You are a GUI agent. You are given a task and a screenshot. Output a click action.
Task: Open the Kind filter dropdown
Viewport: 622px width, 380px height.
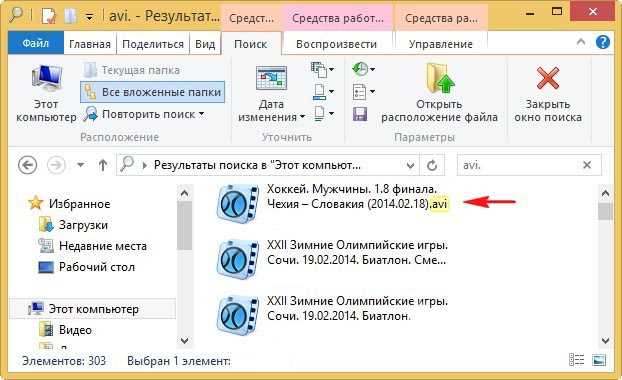coord(322,70)
